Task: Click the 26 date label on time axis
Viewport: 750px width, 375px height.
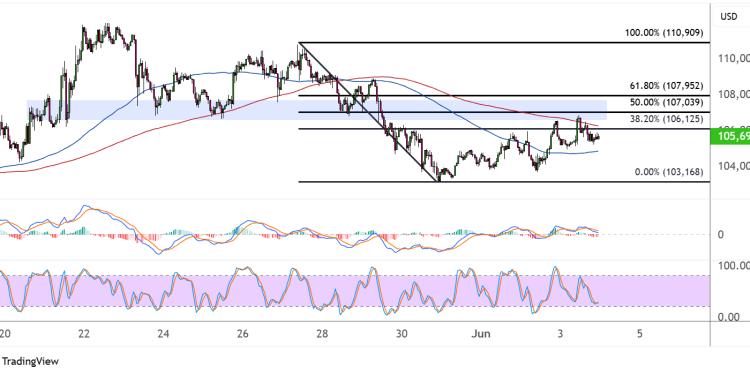Action: (x=243, y=333)
